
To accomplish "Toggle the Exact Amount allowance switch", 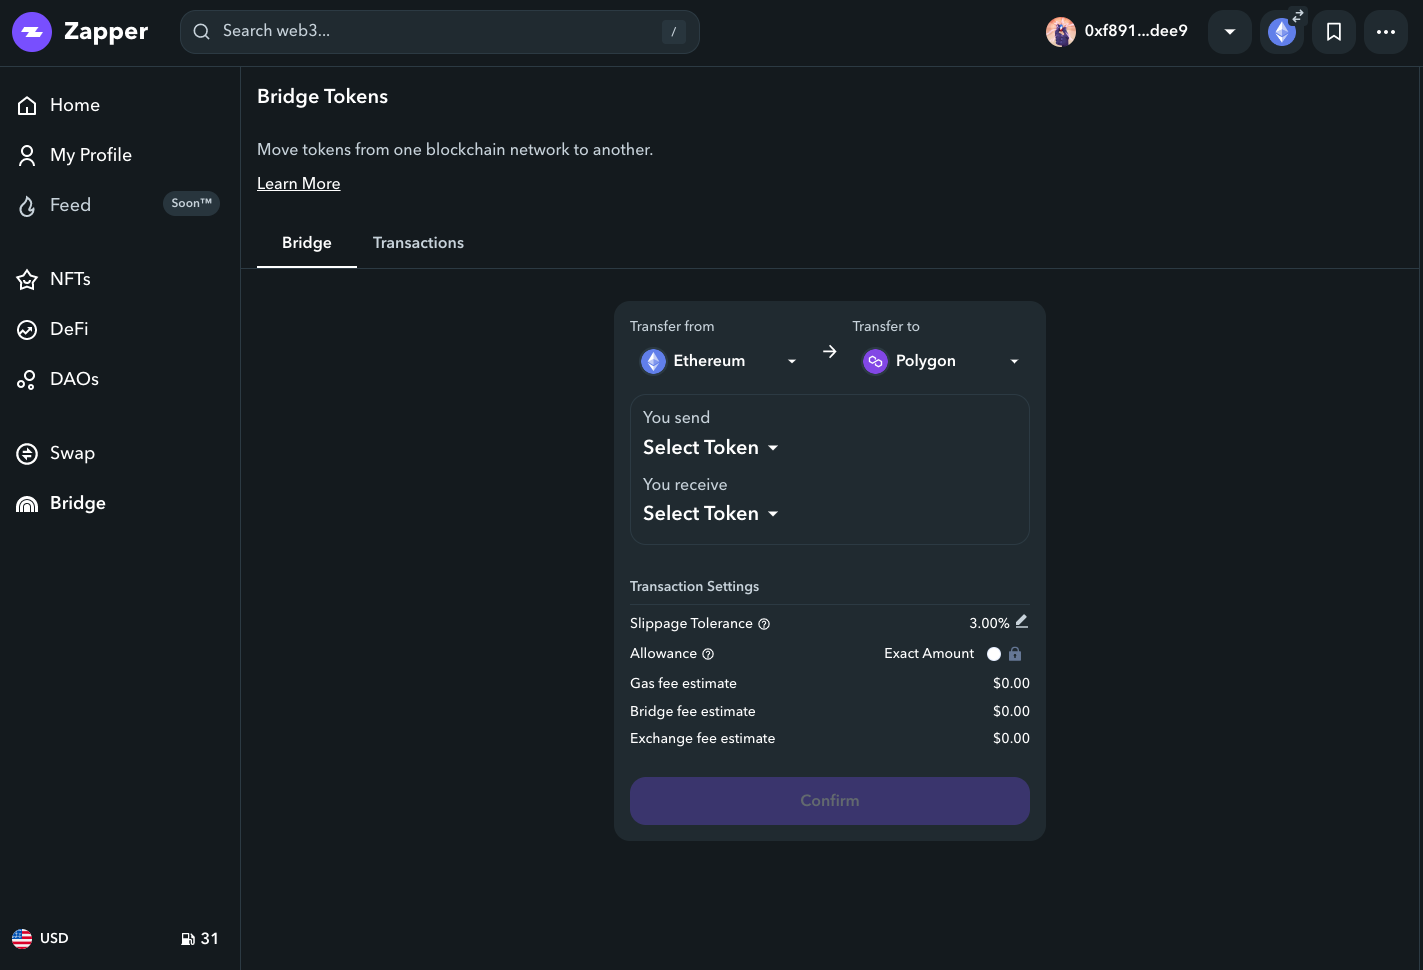I will pyautogui.click(x=995, y=654).
